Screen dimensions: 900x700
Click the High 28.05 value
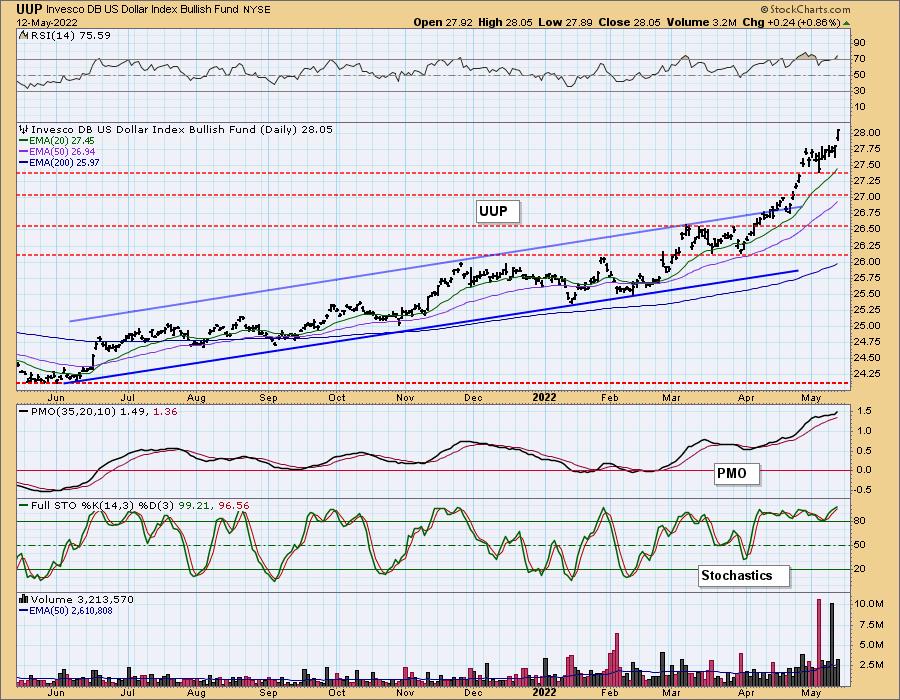click(505, 22)
